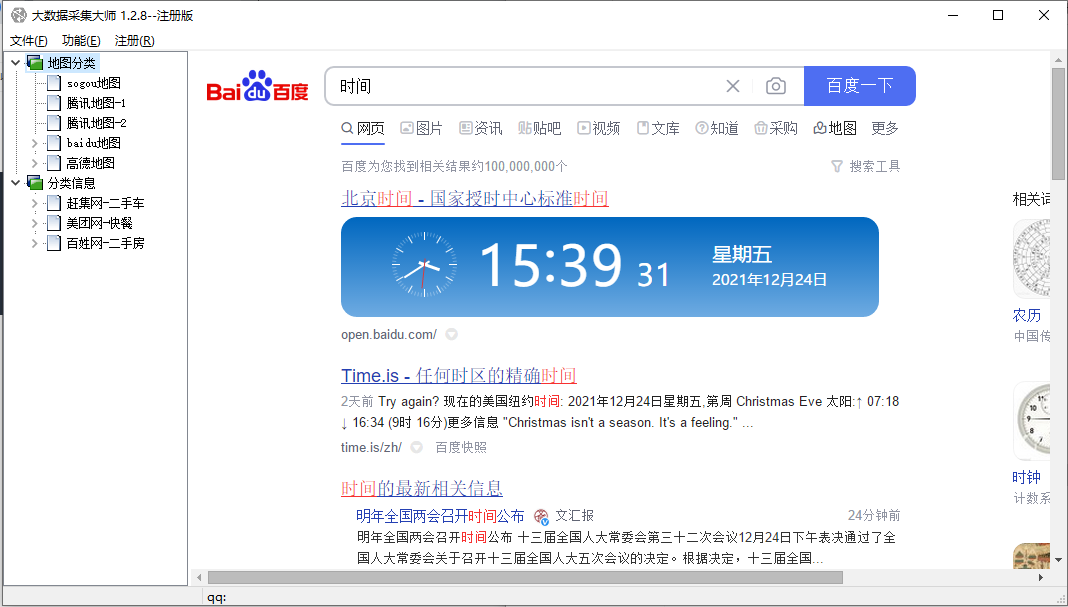Image resolution: width=1068 pixels, height=607 pixels.
Task: Click the sogou地图 page icon
Action: click(54, 83)
